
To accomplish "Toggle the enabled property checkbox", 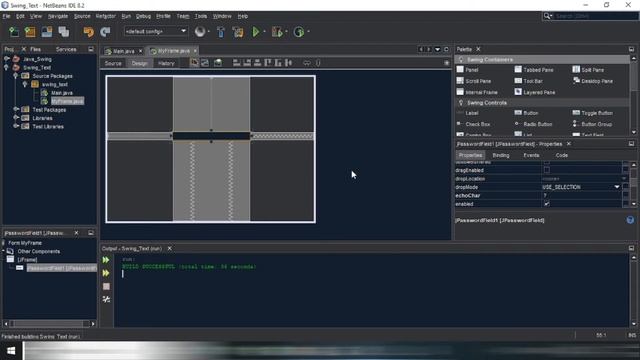I will click(547, 204).
